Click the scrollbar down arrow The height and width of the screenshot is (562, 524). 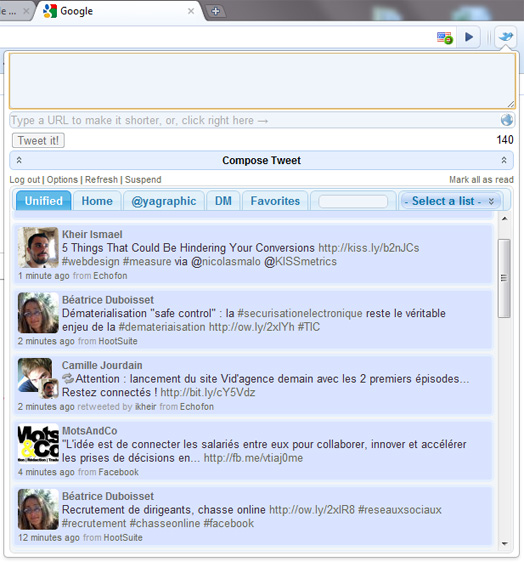click(x=504, y=543)
